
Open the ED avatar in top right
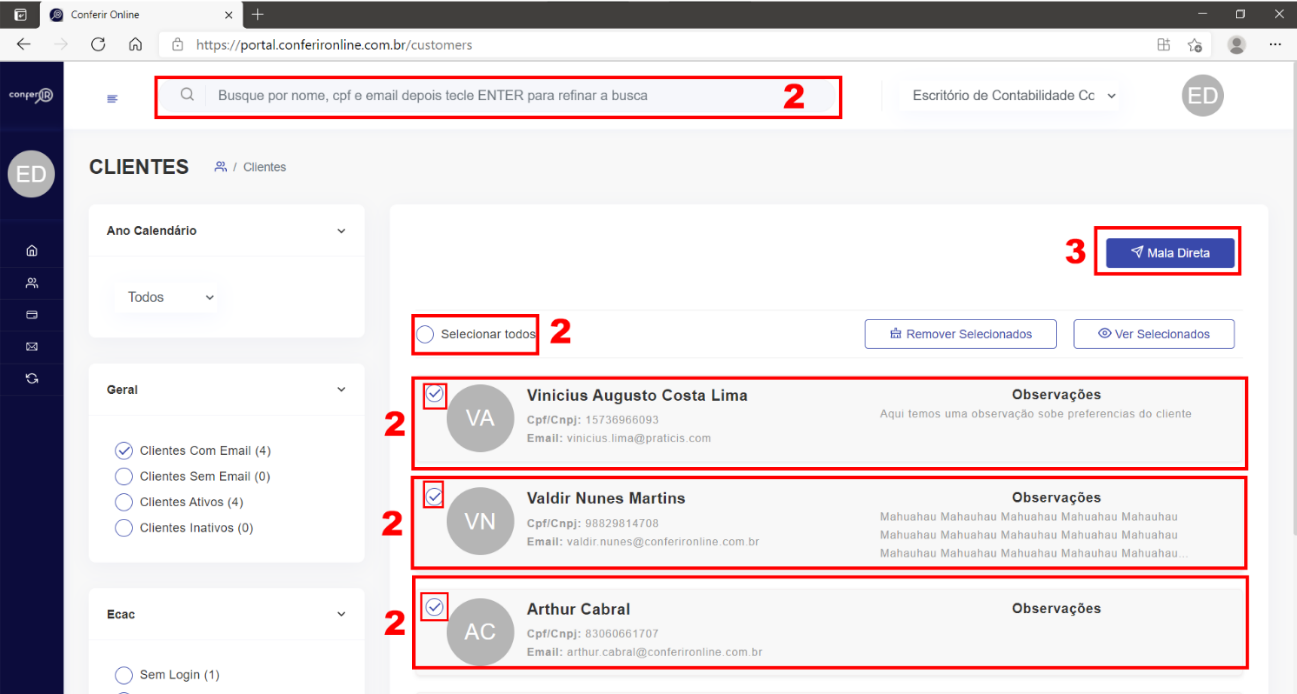tap(1202, 96)
